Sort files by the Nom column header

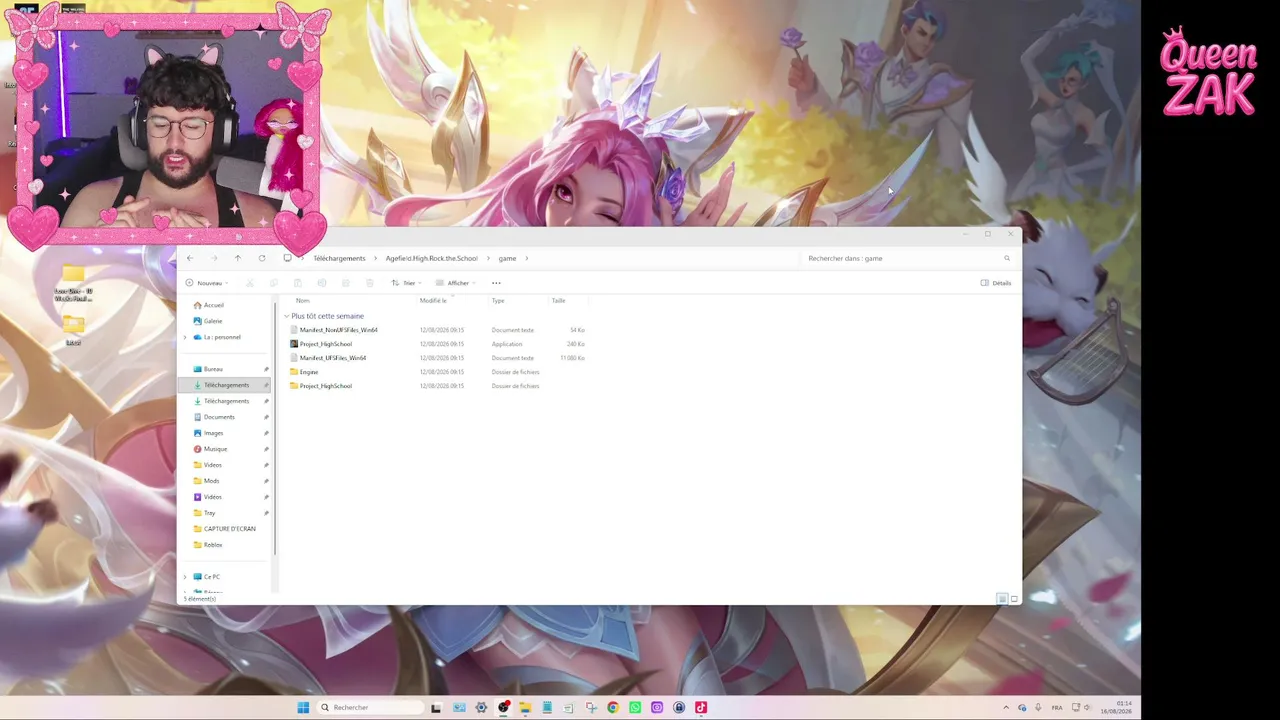tap(303, 300)
